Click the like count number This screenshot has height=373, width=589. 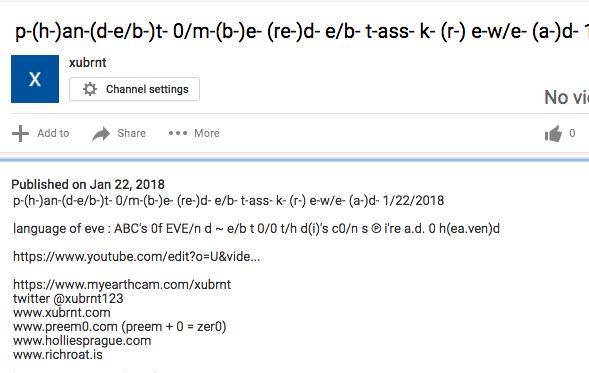tap(572, 133)
